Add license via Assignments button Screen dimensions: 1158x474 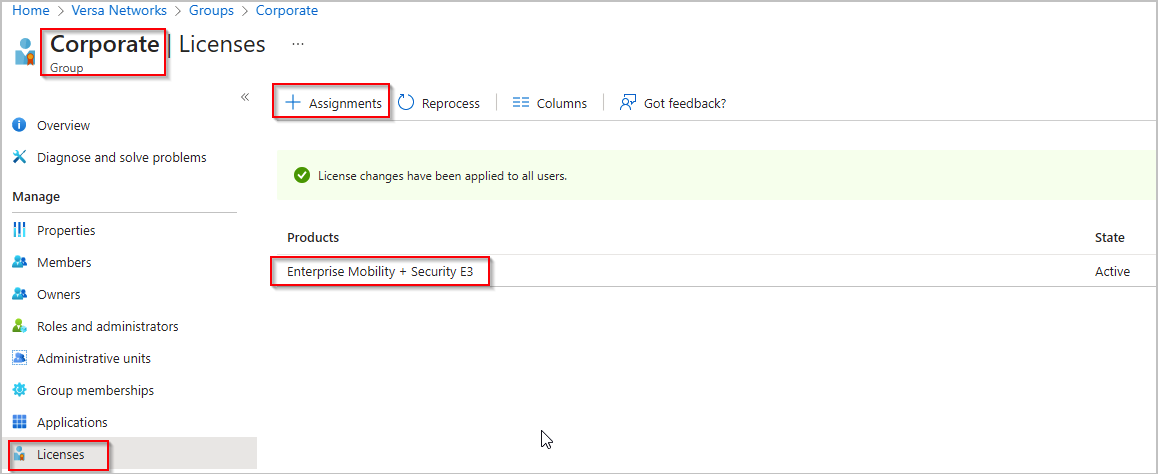[333, 103]
